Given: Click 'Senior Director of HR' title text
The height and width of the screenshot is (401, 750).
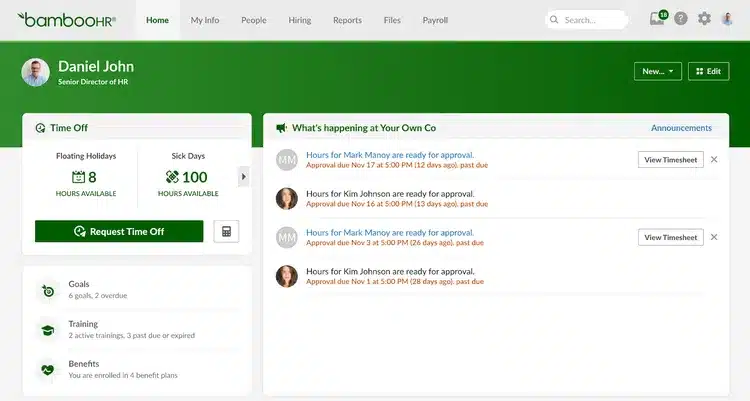Looking at the screenshot, I should (x=93, y=82).
